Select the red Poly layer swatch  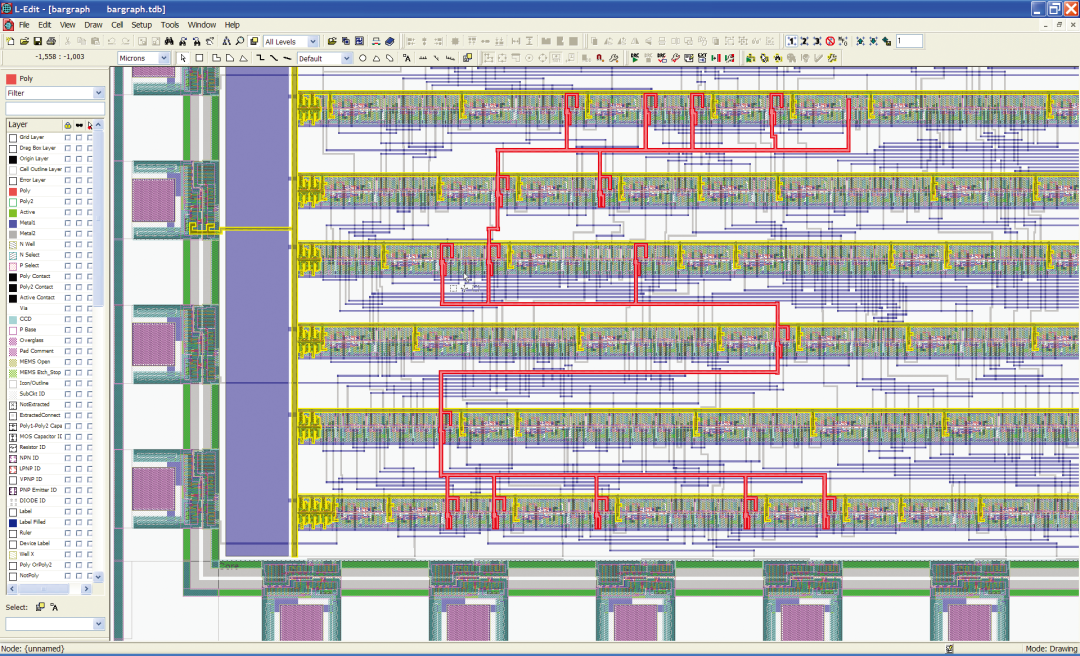pyautogui.click(x=13, y=191)
